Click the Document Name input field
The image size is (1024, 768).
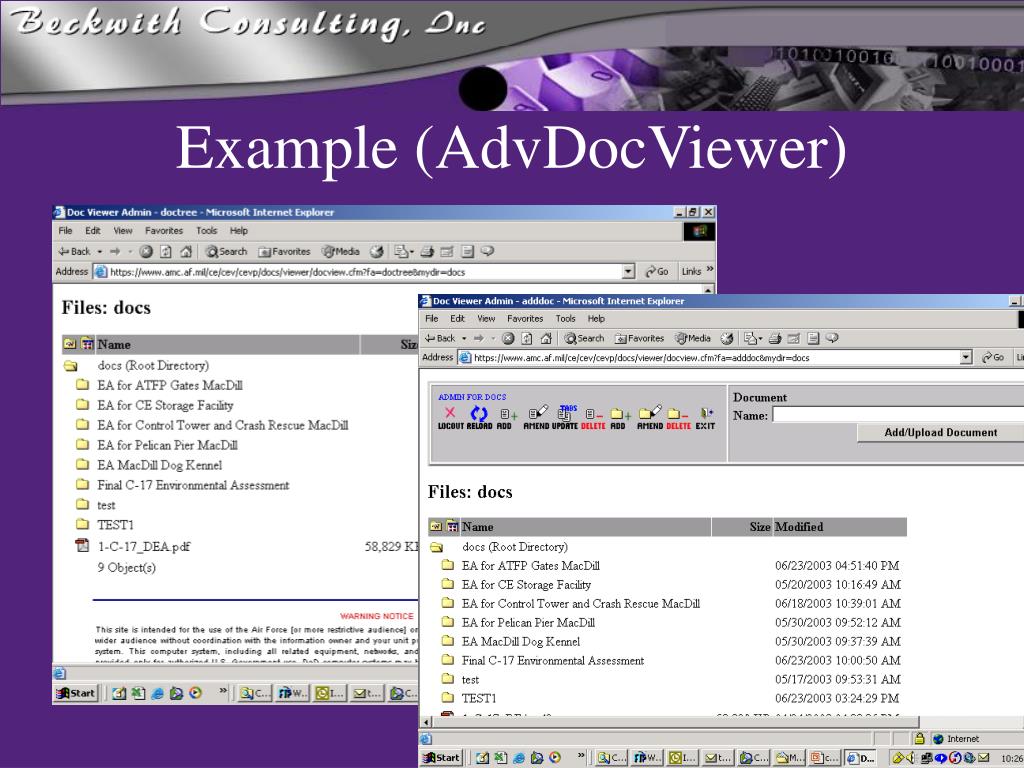898,415
